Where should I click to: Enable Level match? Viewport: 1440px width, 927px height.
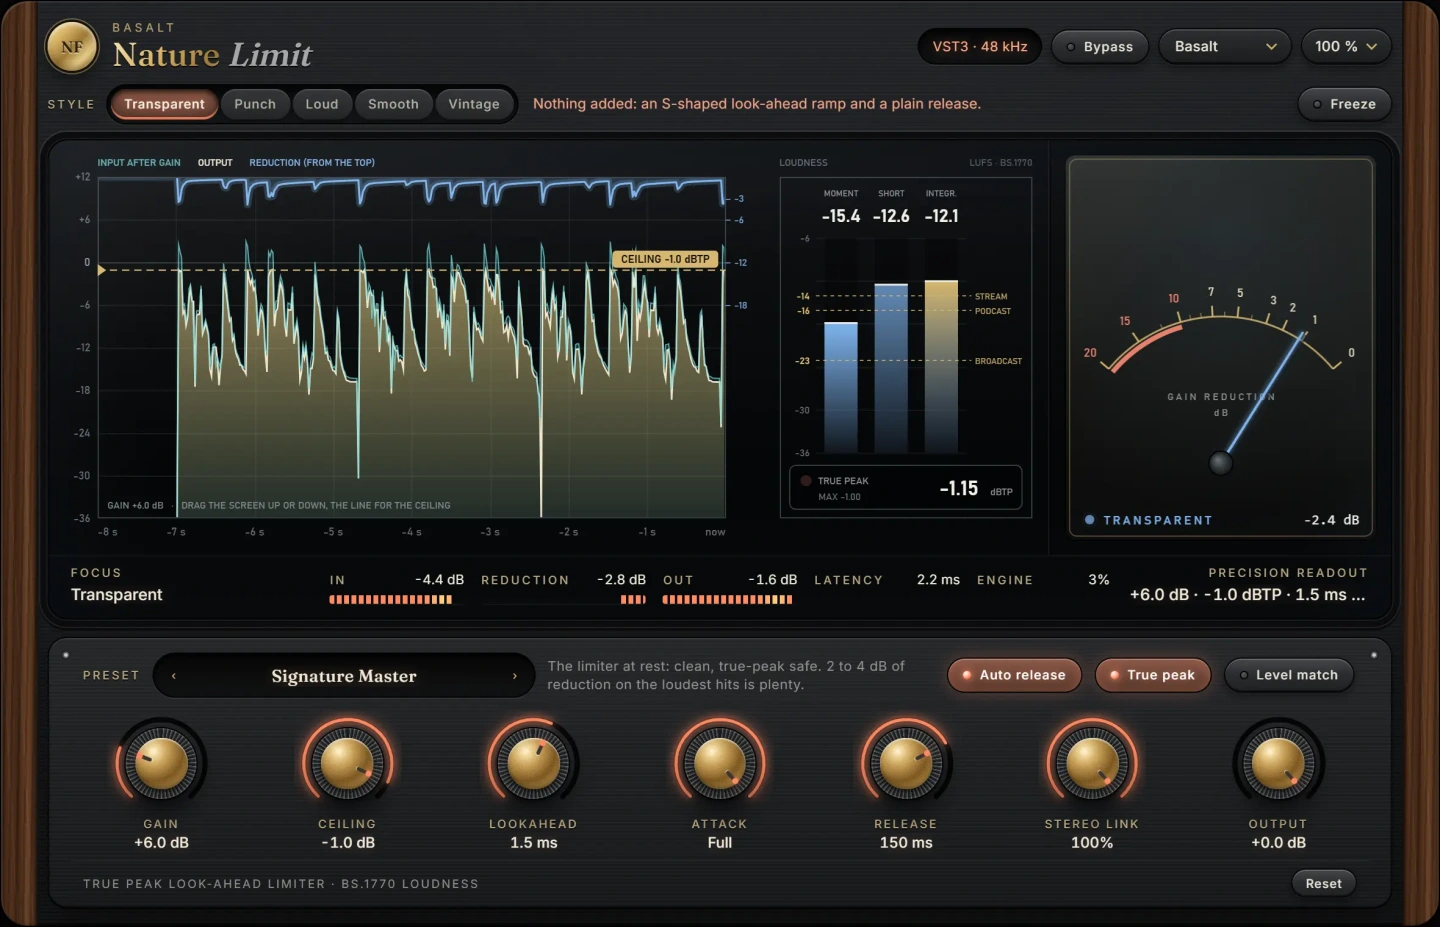1289,675
